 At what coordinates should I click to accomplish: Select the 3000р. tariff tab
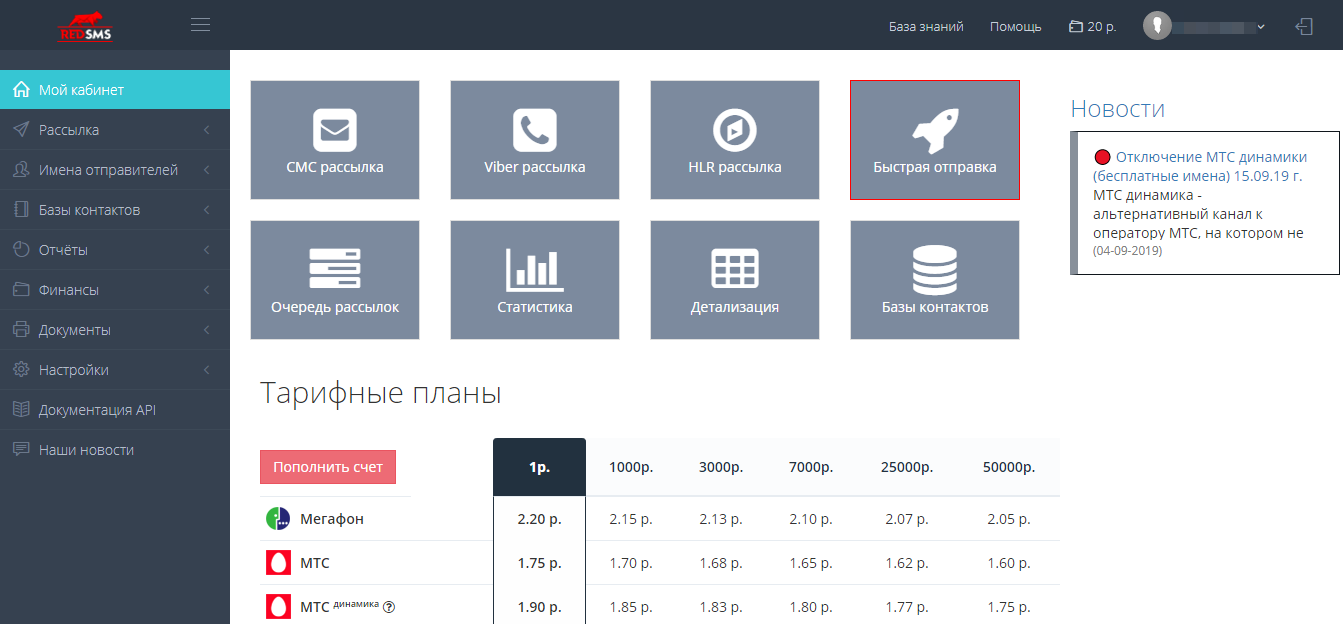tap(721, 467)
